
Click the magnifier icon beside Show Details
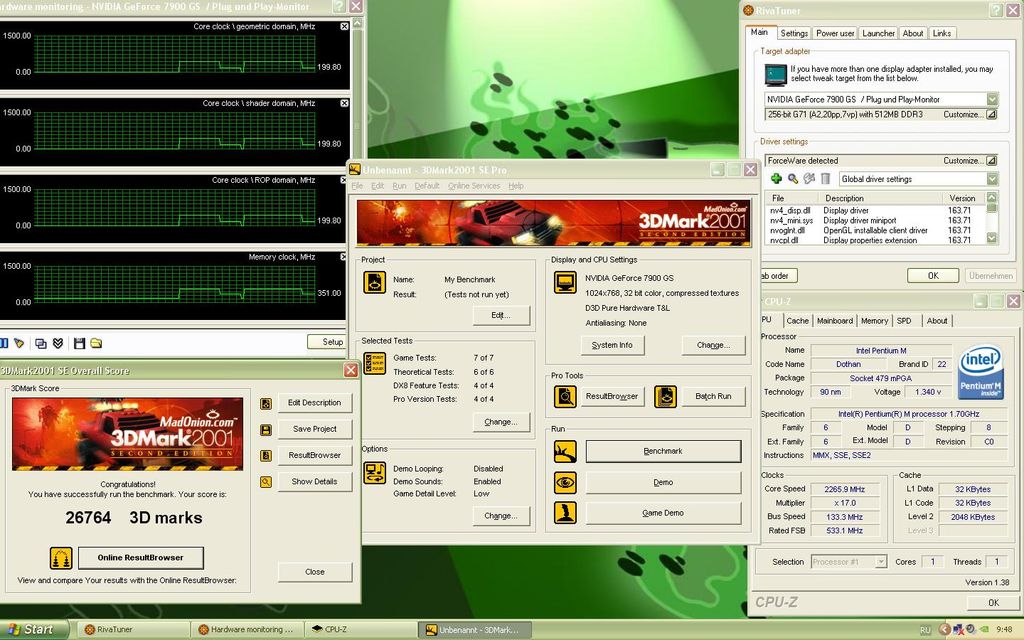(x=266, y=482)
